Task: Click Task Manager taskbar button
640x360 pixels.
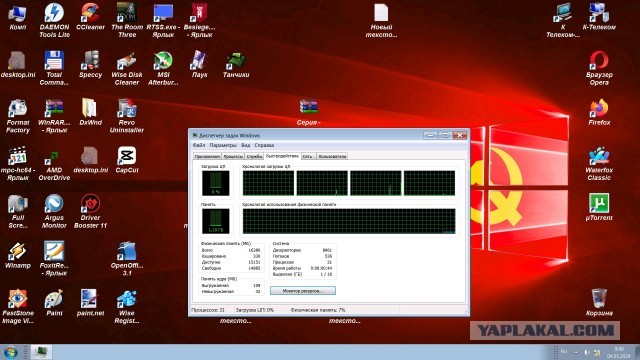Action: [x=41, y=352]
